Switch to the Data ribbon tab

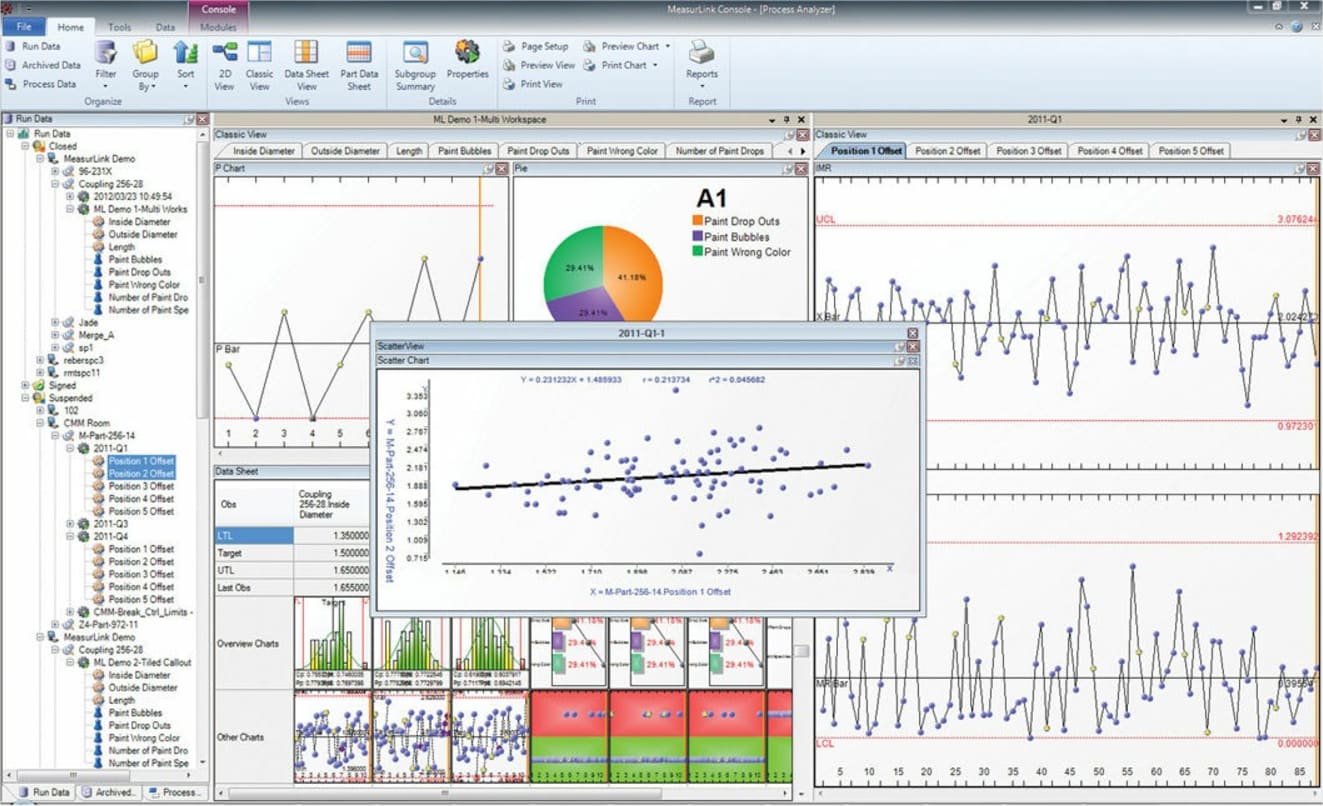pyautogui.click(x=165, y=27)
